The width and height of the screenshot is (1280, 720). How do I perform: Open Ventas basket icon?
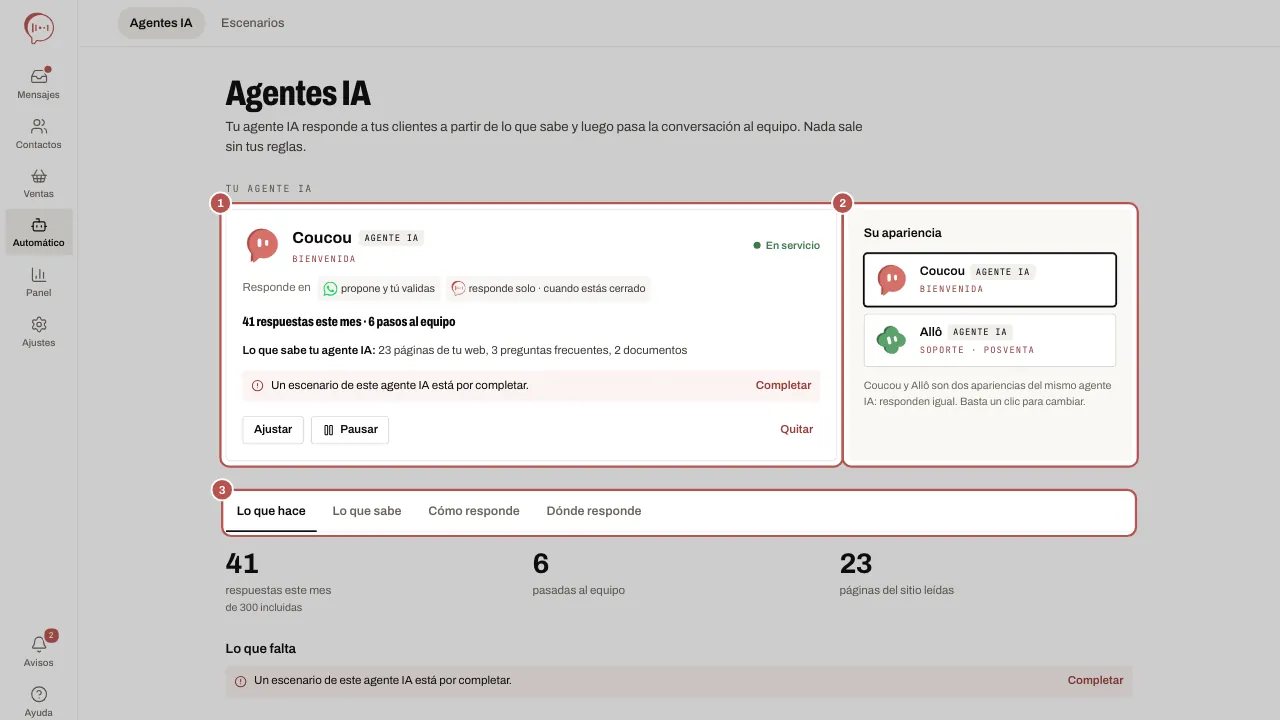(39, 175)
